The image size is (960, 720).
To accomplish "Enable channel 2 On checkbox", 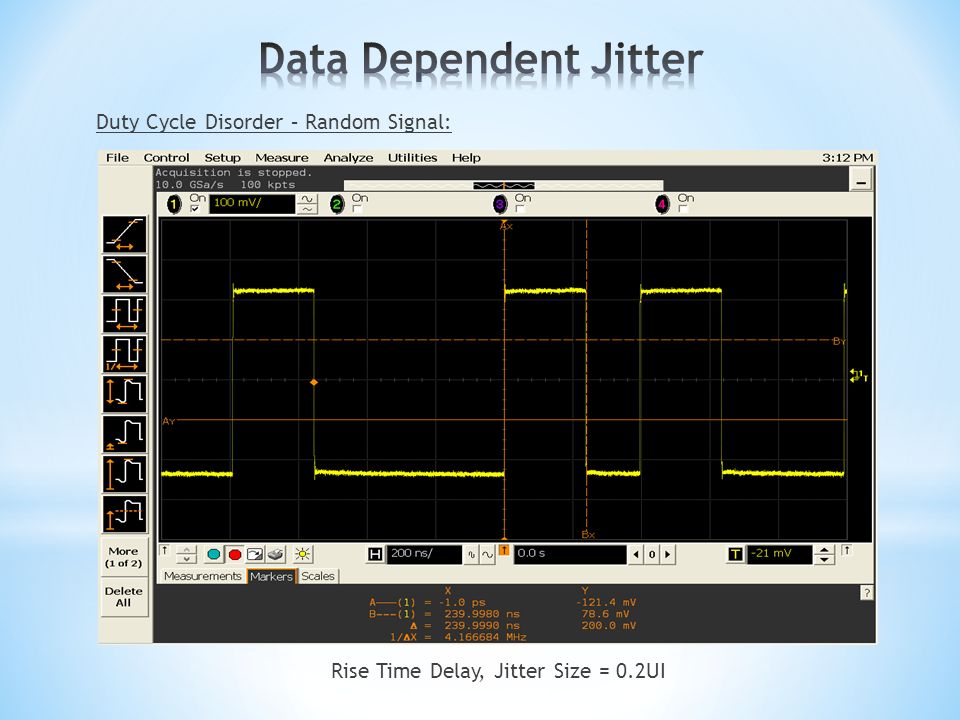I will click(358, 209).
